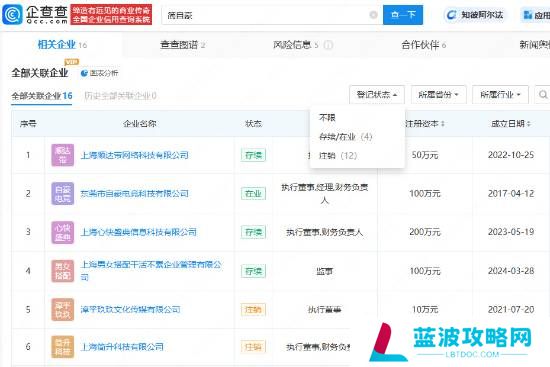Click the Qcc.com logo icon
This screenshot has height=367, width=550.
pos(12,14)
